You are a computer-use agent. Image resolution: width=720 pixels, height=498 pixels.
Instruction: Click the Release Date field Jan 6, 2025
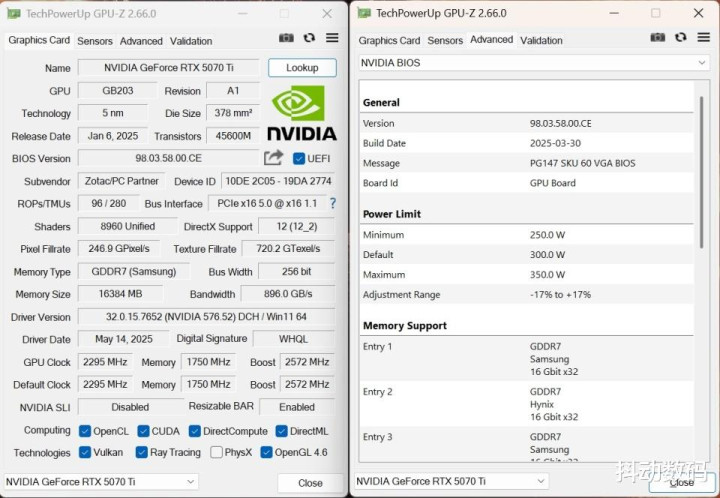(113, 136)
